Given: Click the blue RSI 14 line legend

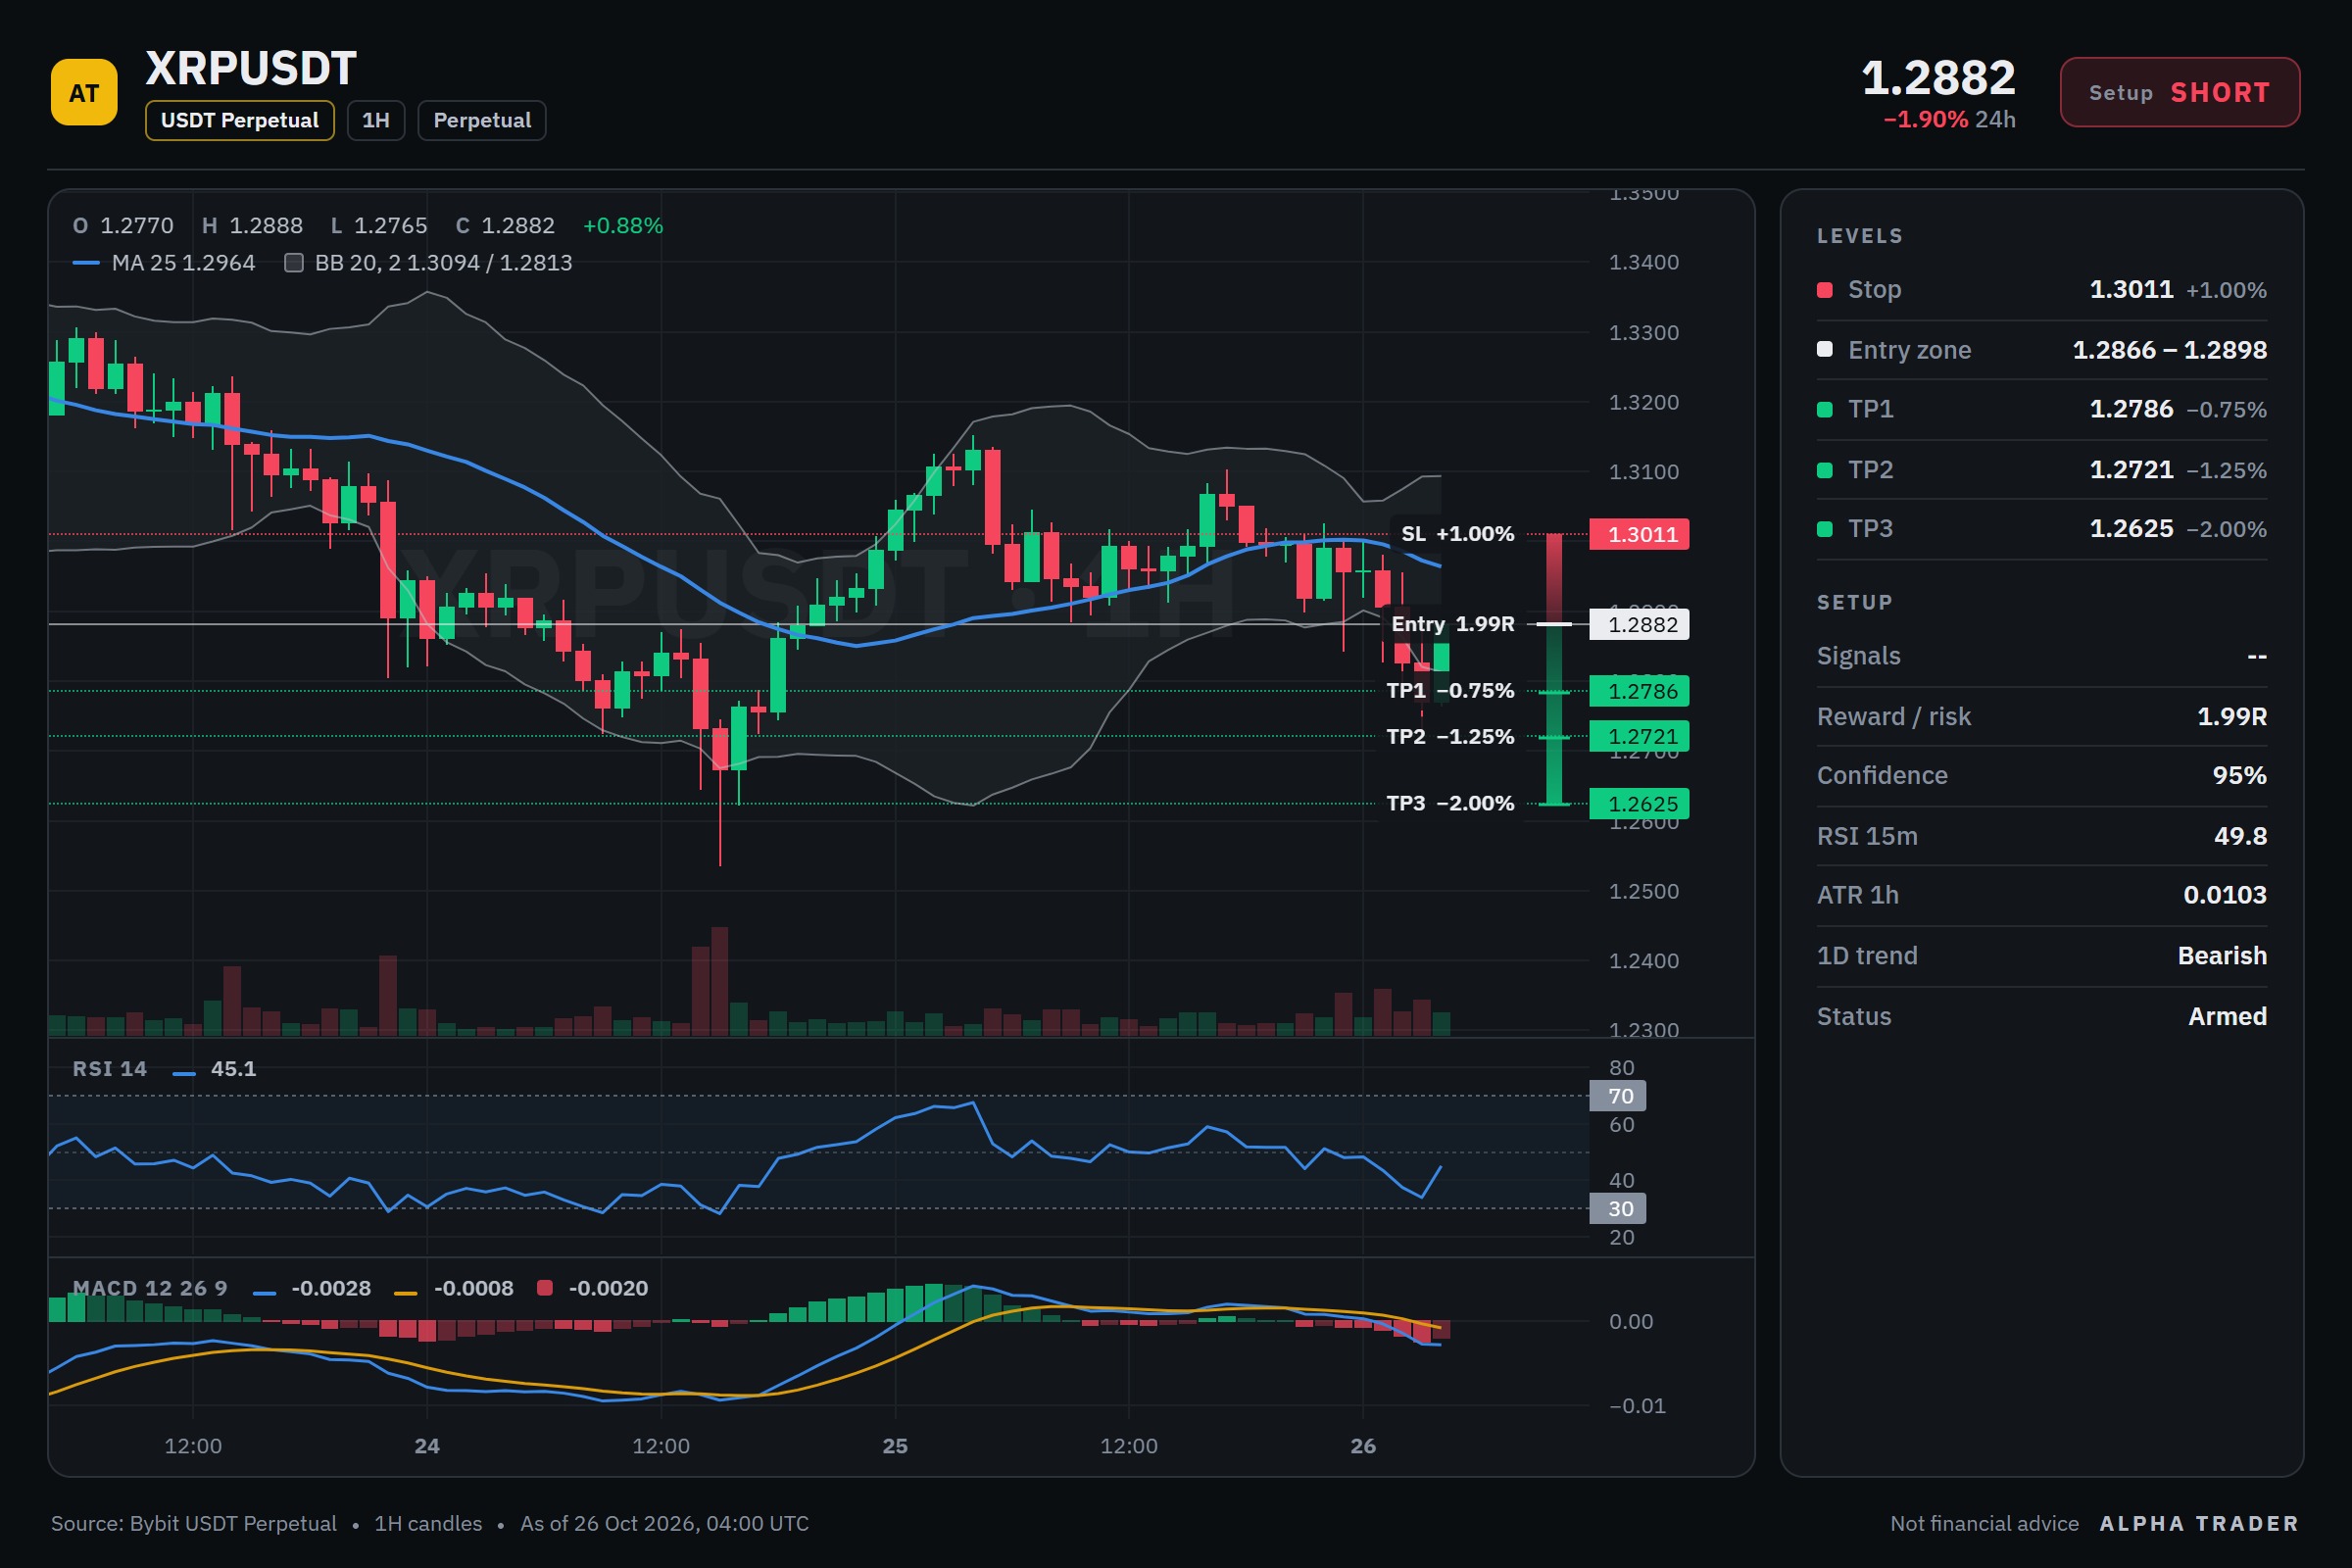Looking at the screenshot, I should click(184, 1073).
